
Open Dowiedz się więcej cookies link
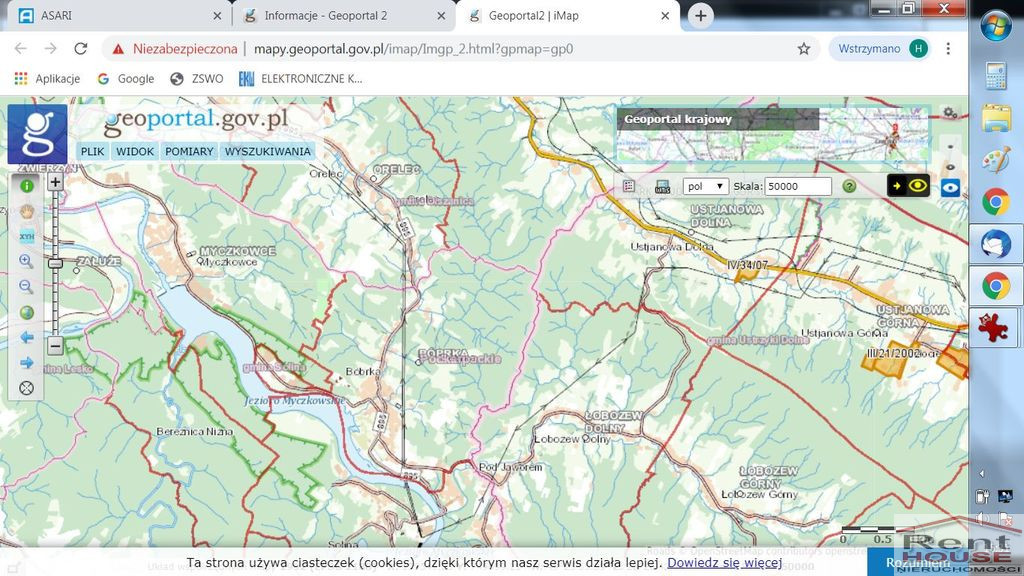coord(724,562)
